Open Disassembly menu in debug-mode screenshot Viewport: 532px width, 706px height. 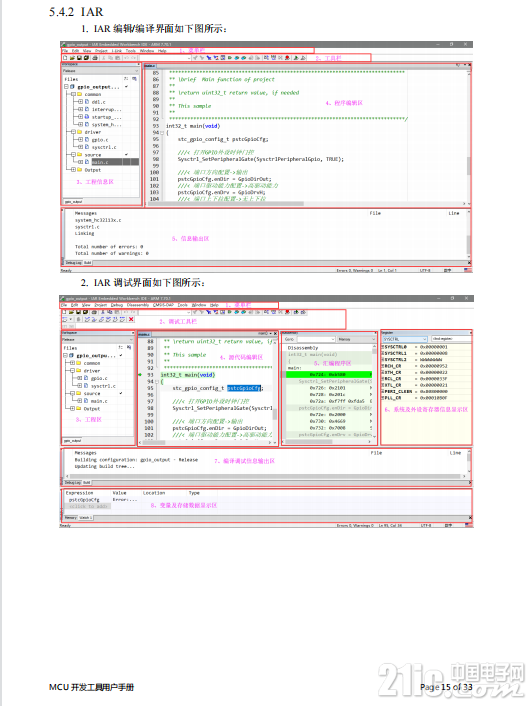138,305
